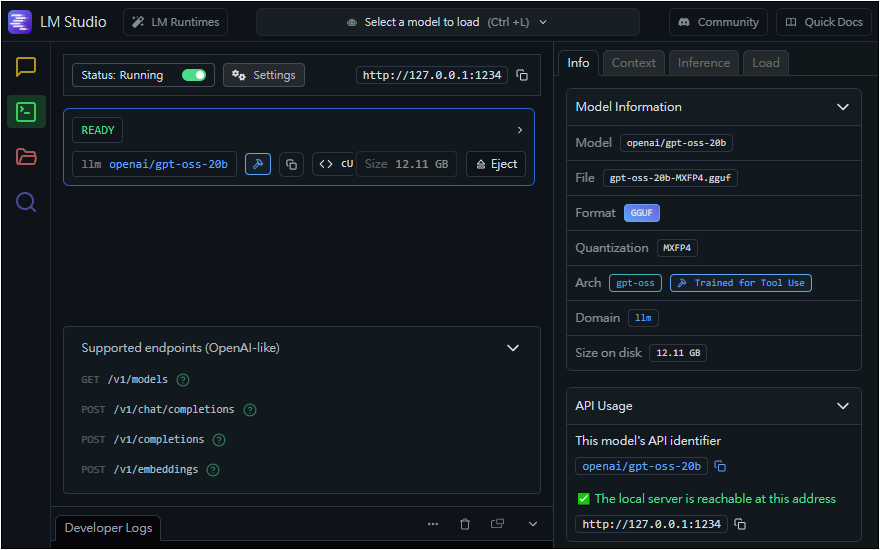Viewport: 880px width, 550px height.
Task: Open the Developer terminal sidebar icon
Action: 26,112
